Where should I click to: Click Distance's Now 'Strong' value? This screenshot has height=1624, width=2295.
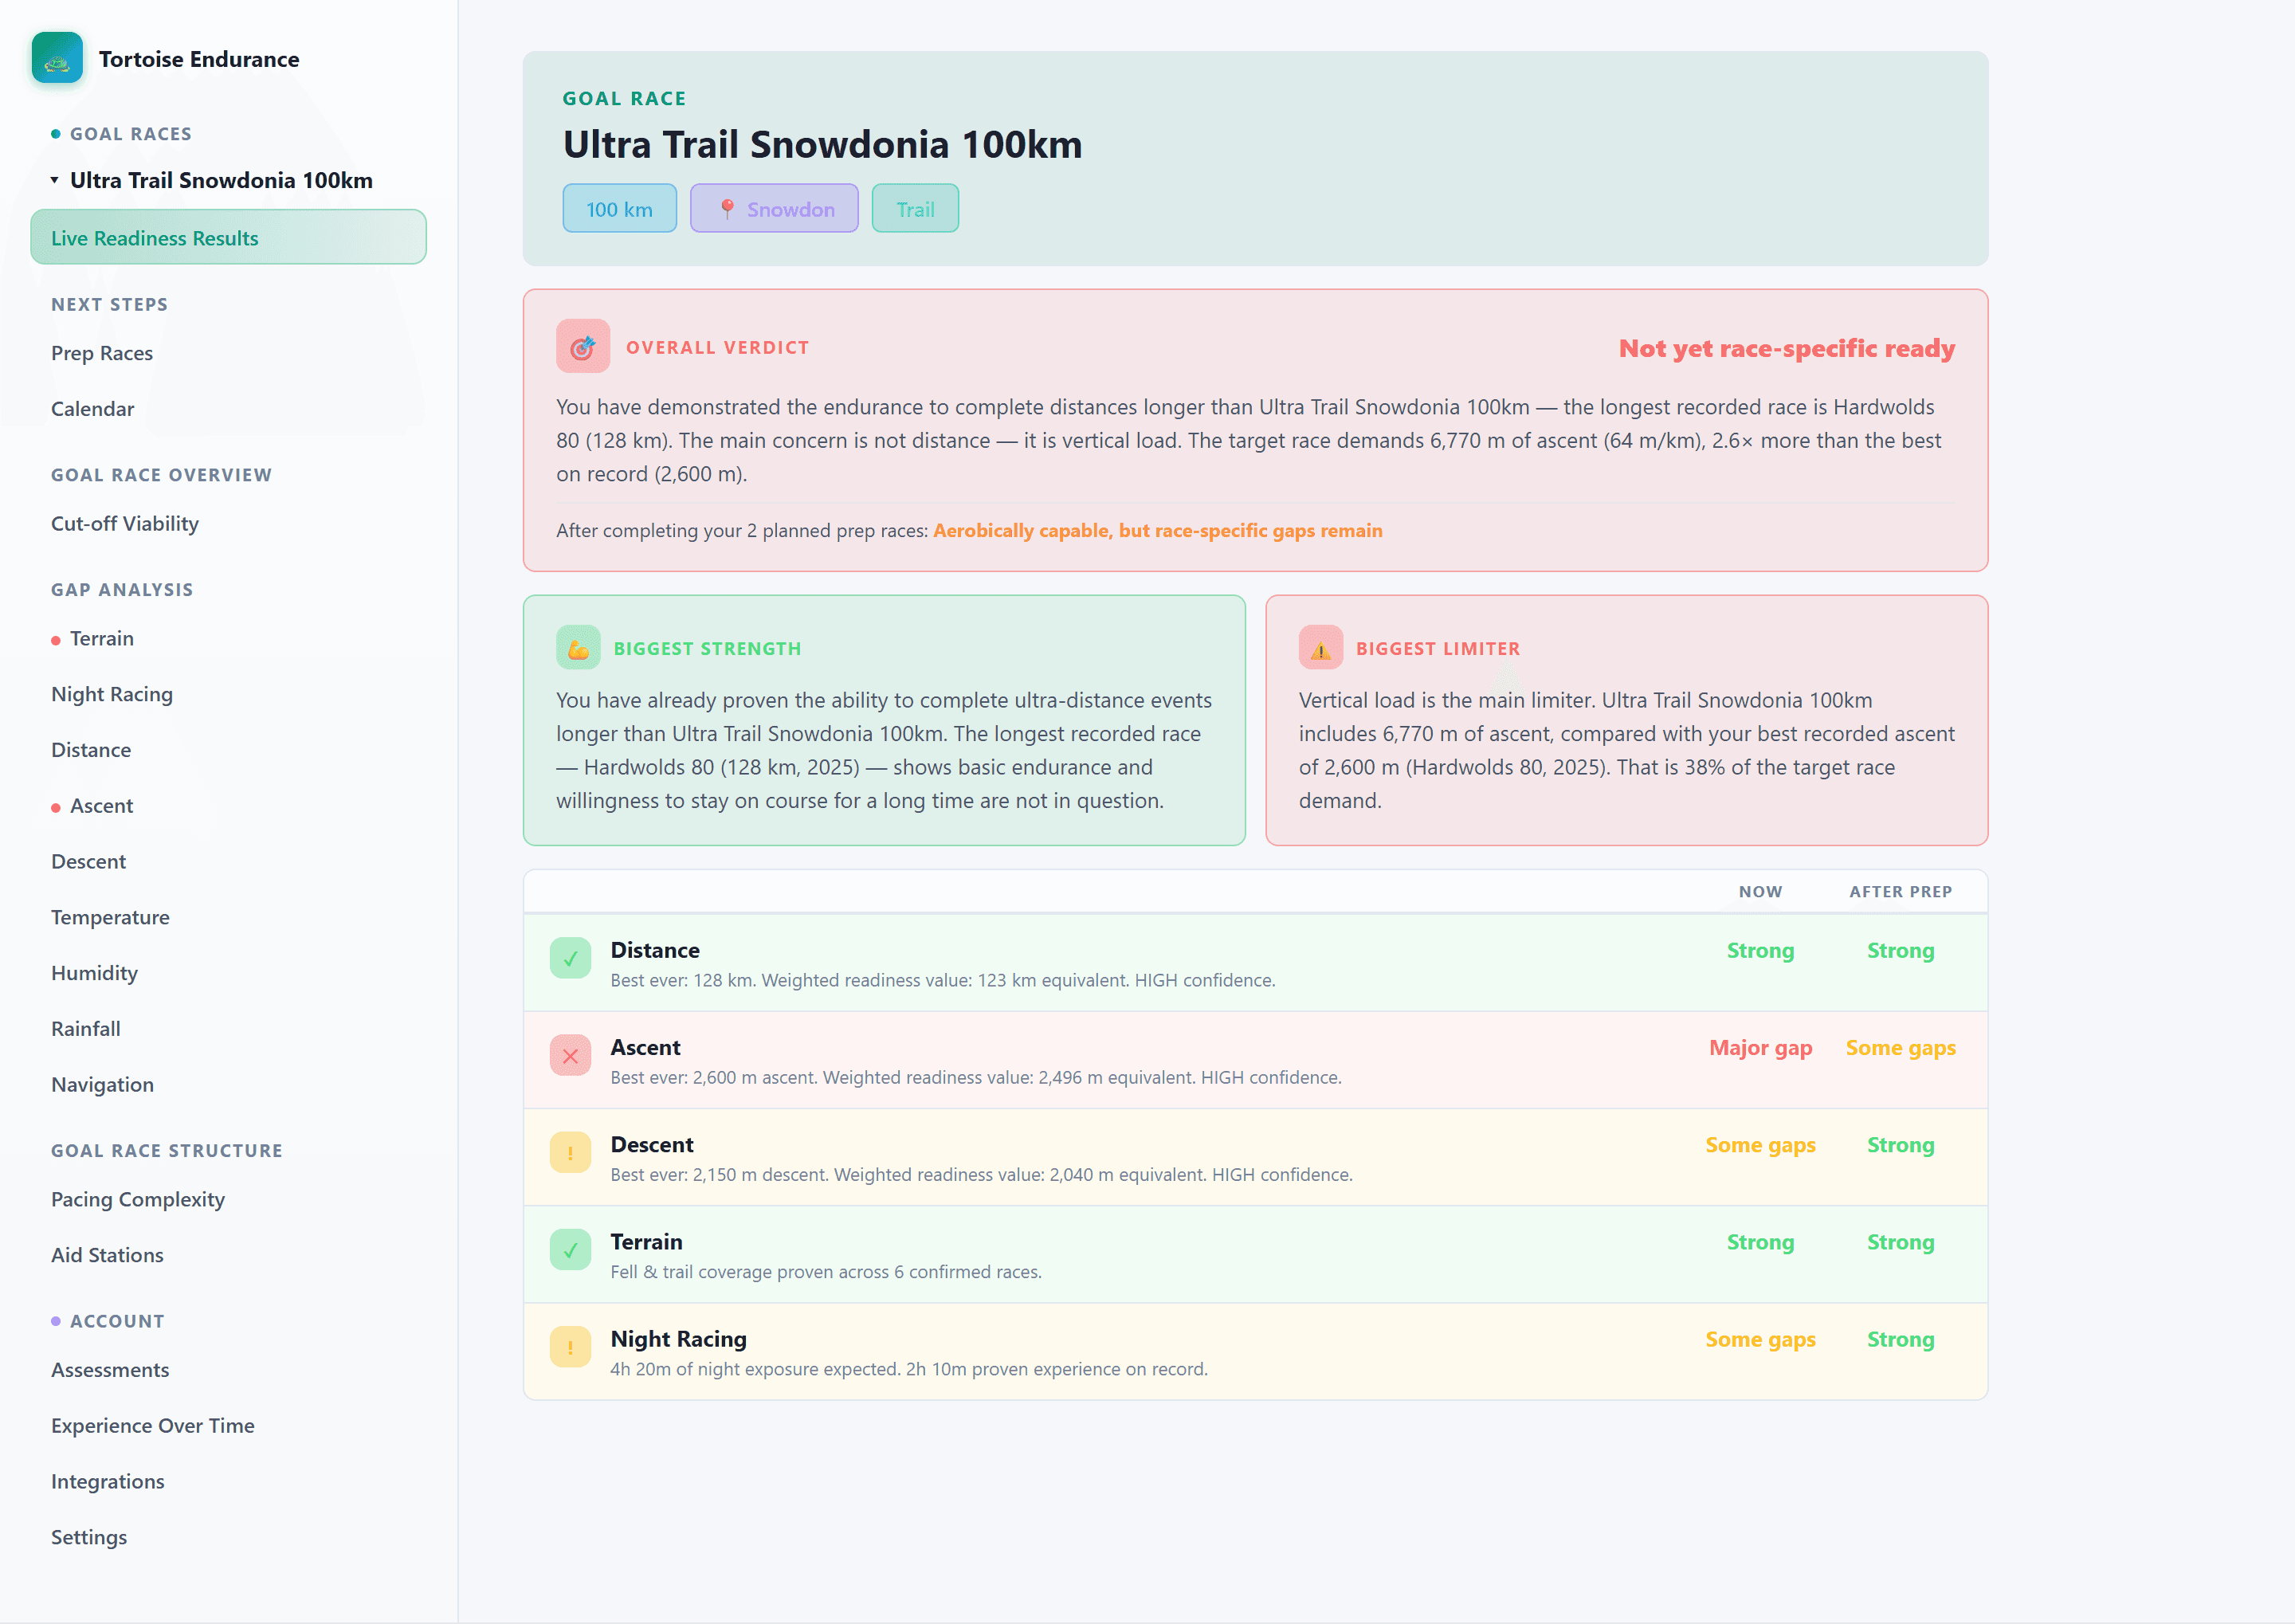pos(1760,950)
